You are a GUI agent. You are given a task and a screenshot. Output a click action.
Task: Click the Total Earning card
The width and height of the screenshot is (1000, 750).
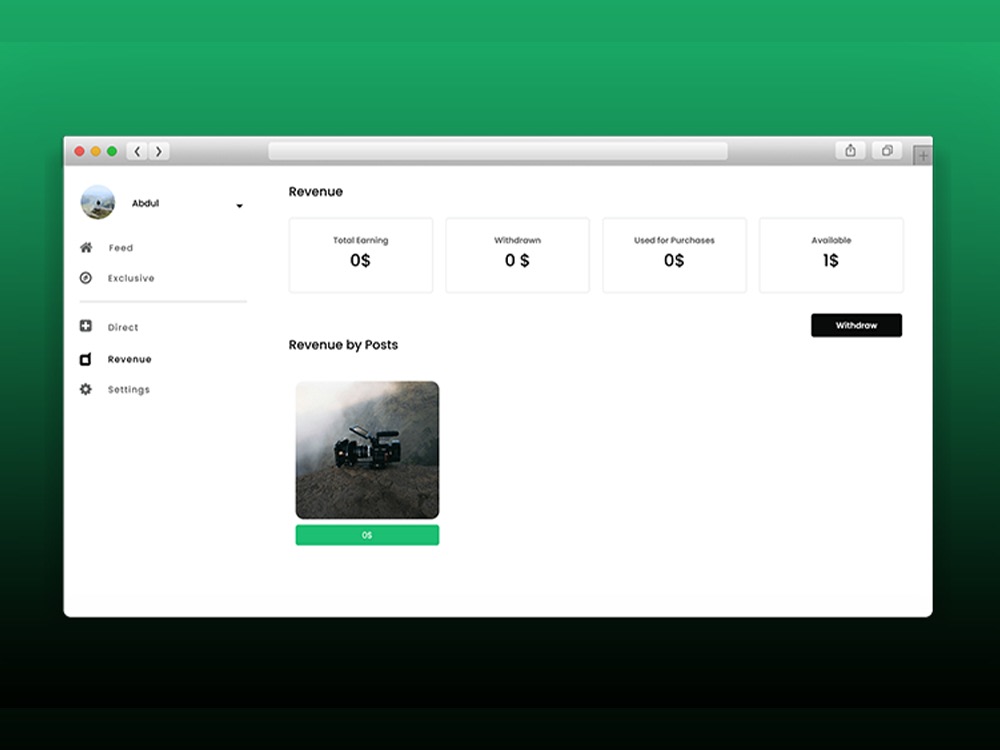361,255
